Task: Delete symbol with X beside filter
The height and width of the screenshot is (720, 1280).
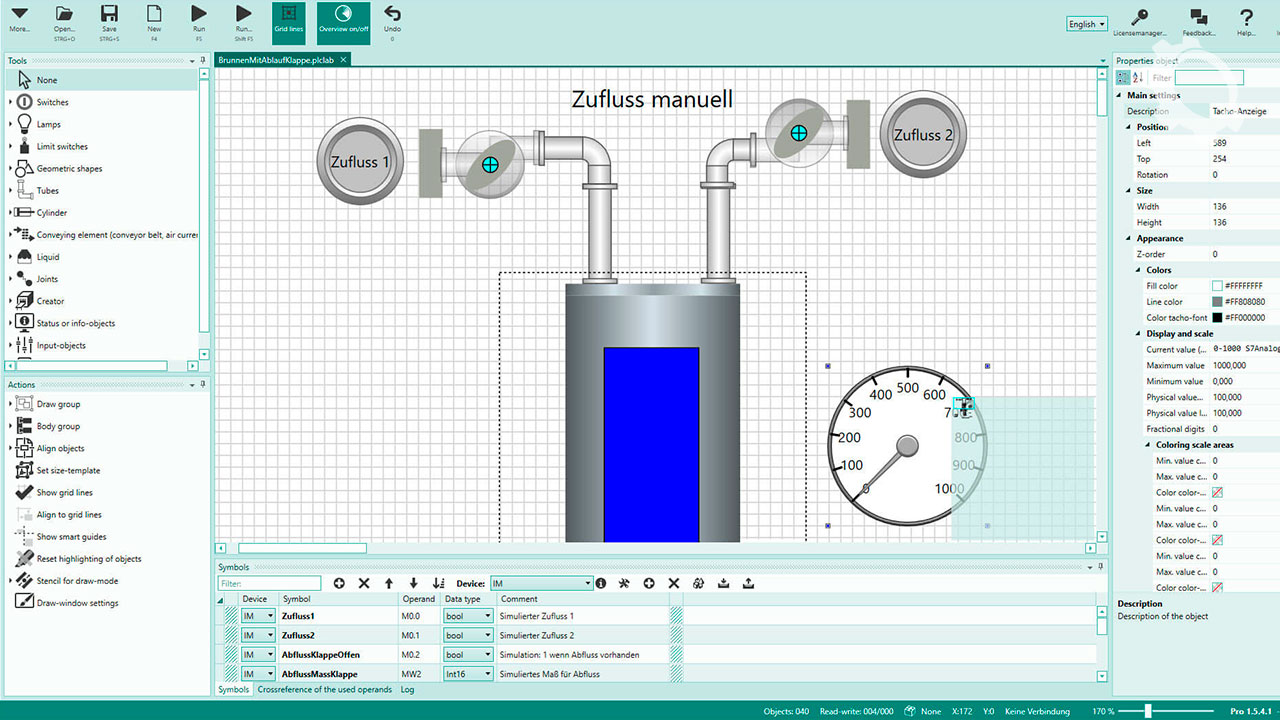Action: pos(364,583)
